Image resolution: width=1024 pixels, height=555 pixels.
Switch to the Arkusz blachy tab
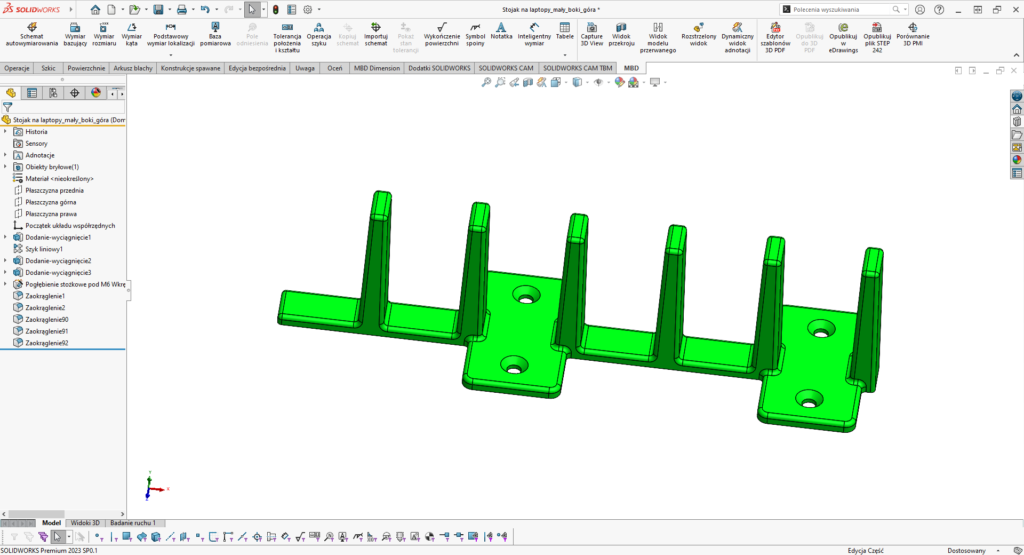pyautogui.click(x=133, y=69)
